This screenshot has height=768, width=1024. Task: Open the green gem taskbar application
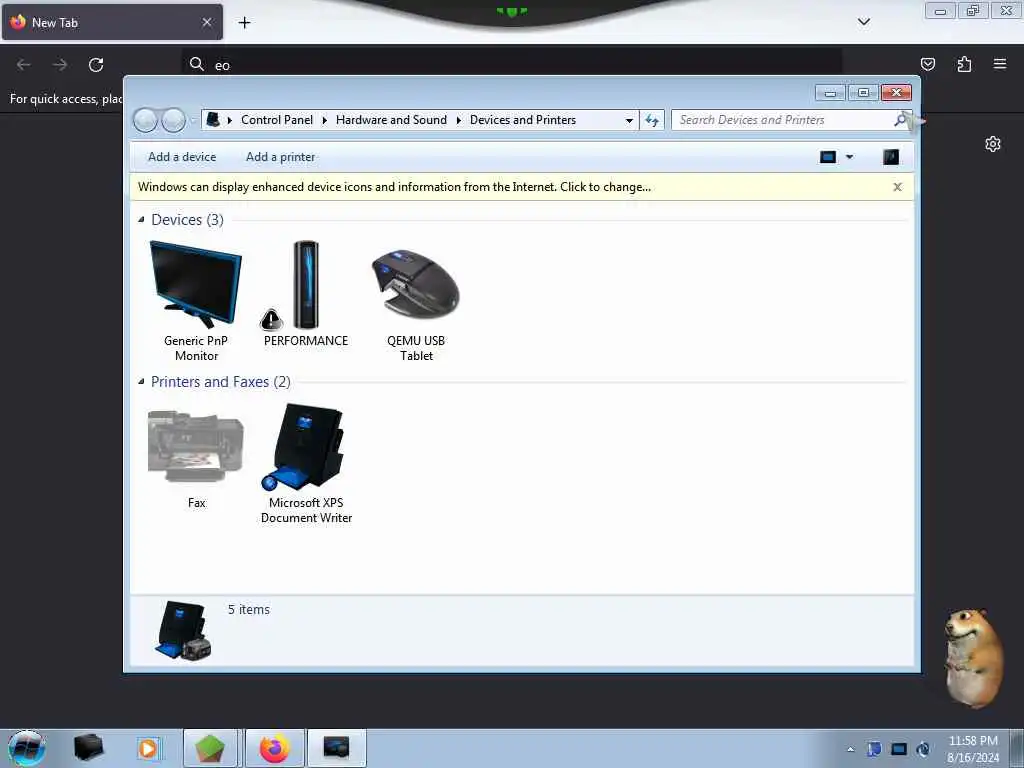pyautogui.click(x=210, y=748)
